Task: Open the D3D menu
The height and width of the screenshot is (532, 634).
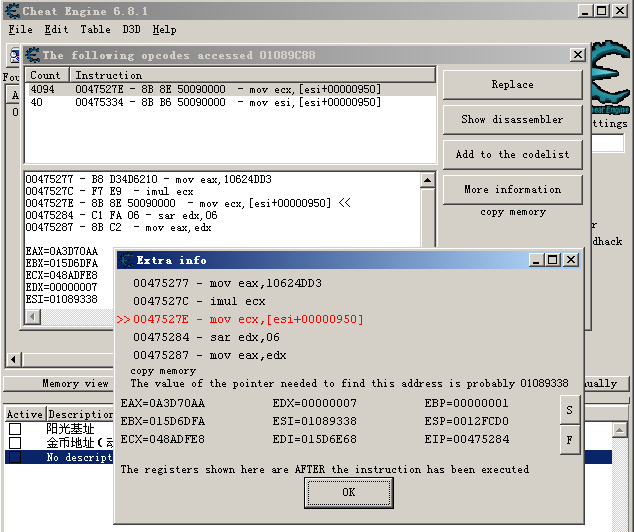Action: [x=131, y=30]
